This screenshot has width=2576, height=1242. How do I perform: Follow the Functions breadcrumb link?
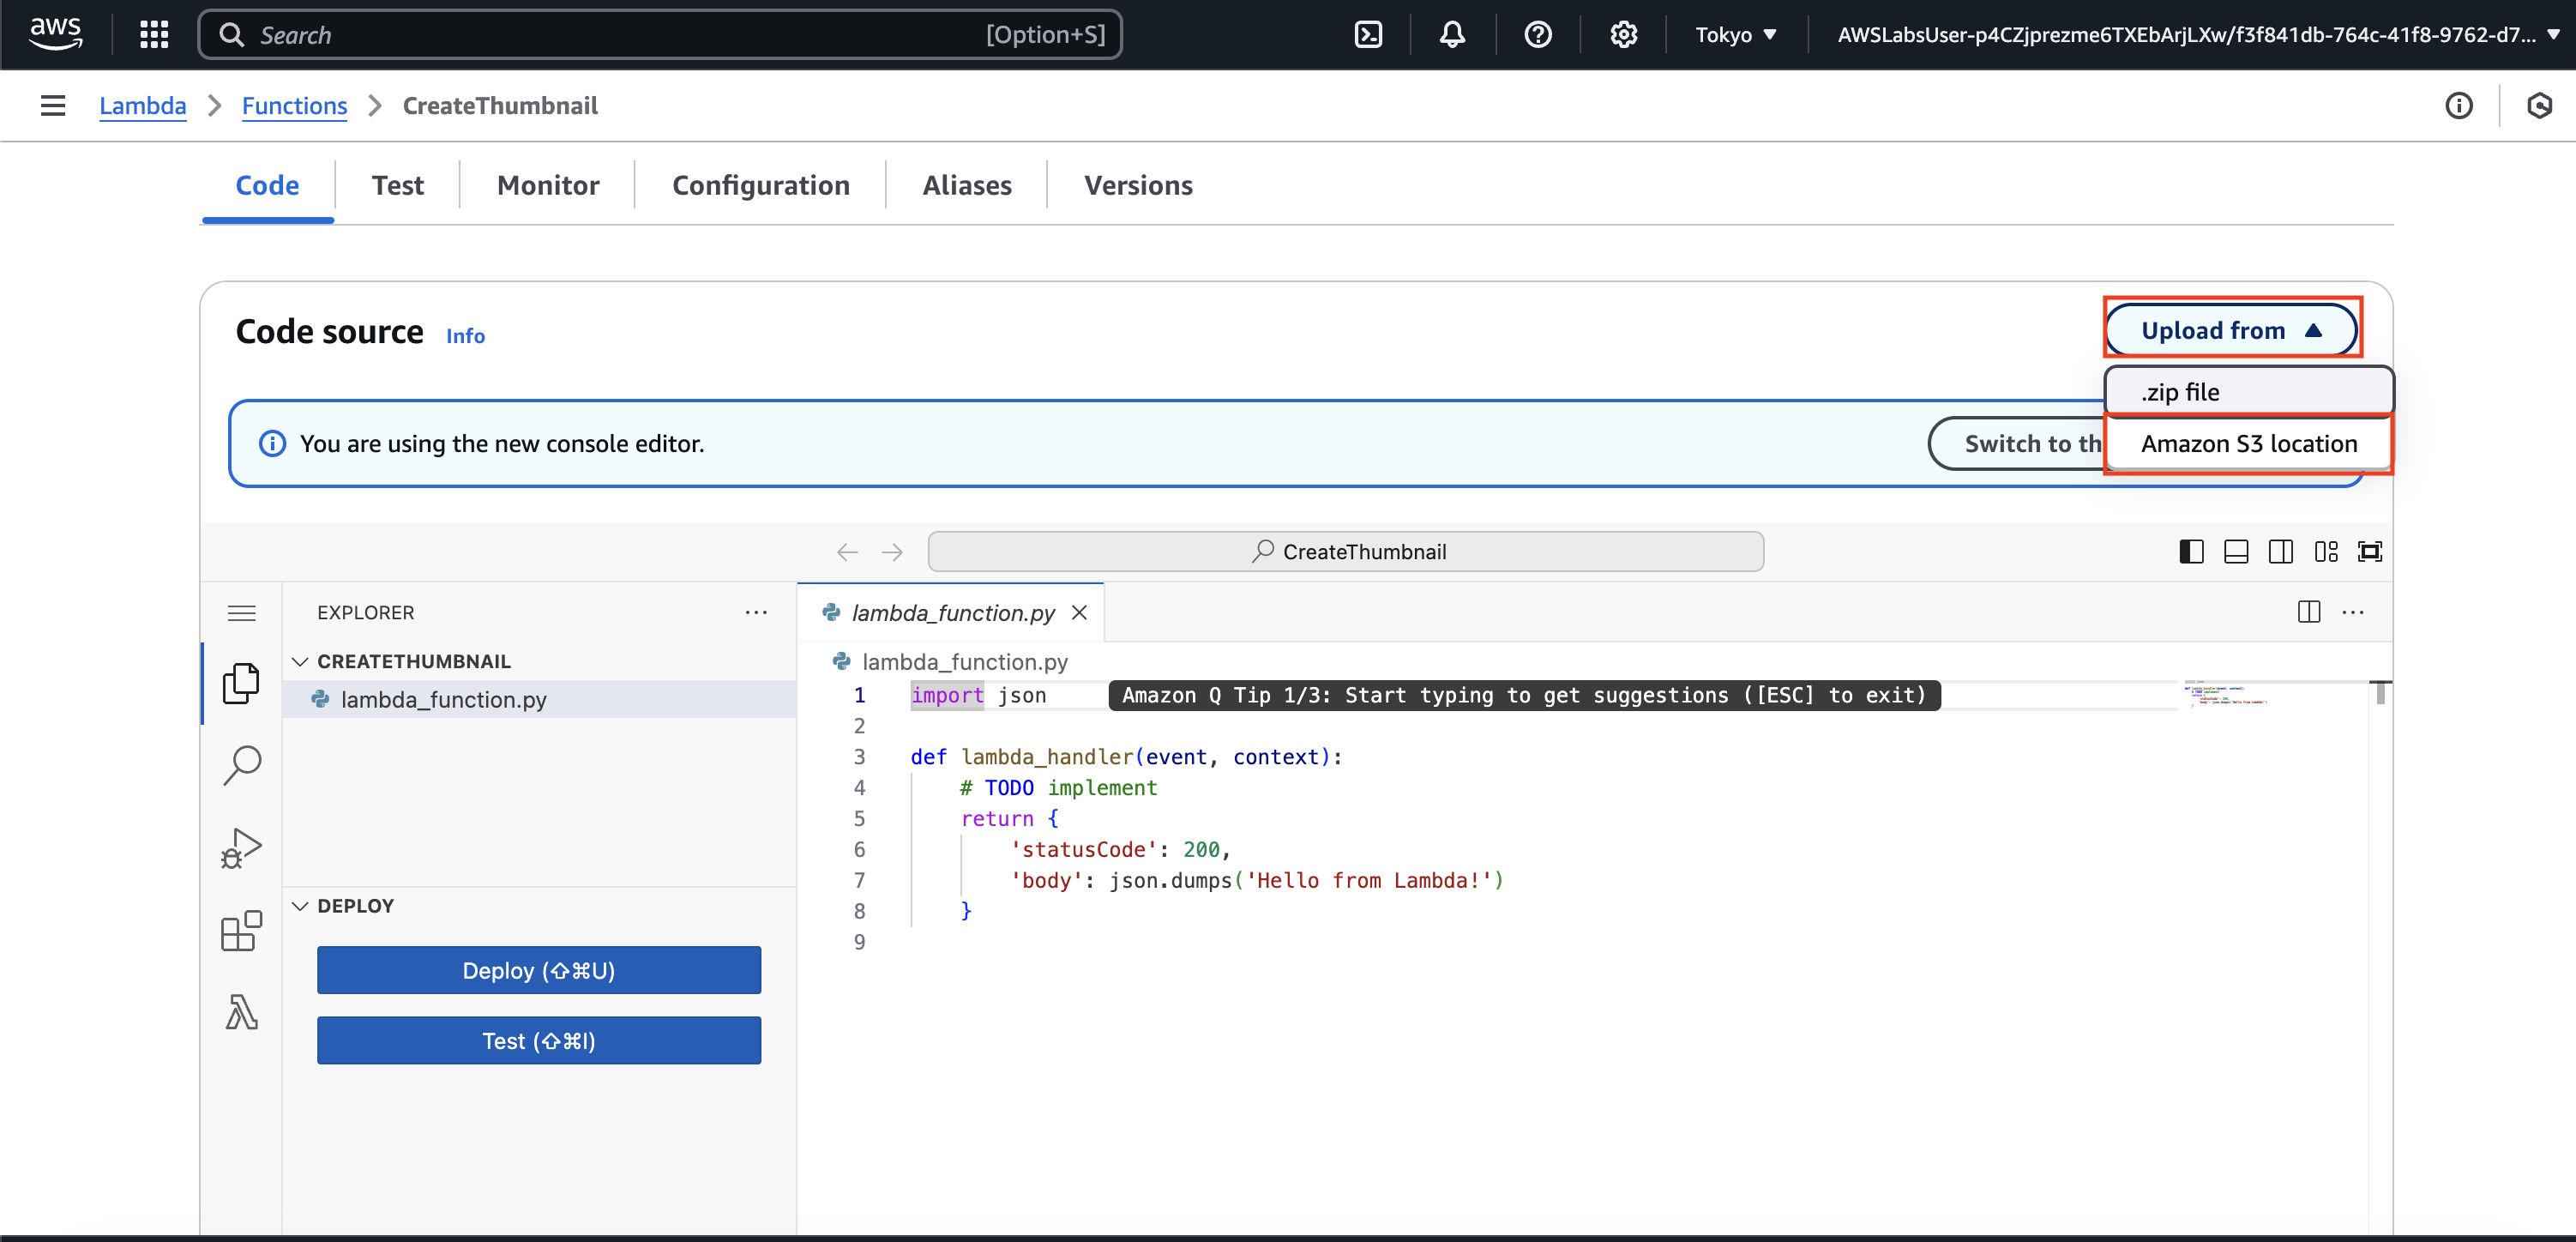(x=294, y=106)
